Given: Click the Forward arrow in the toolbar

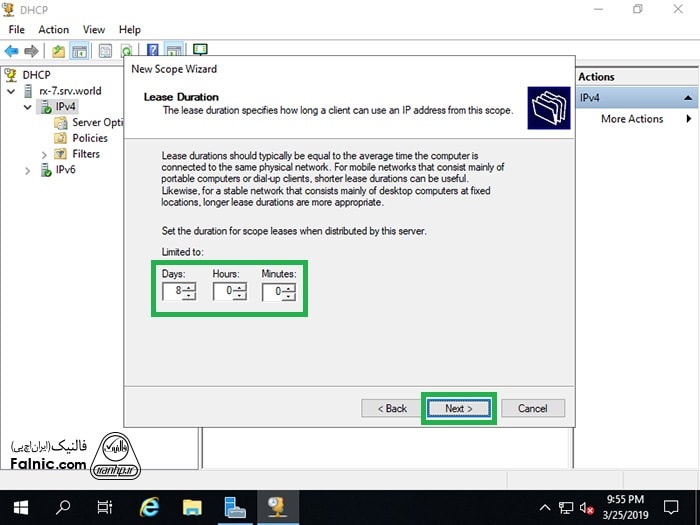Looking at the screenshot, I should [x=31, y=50].
